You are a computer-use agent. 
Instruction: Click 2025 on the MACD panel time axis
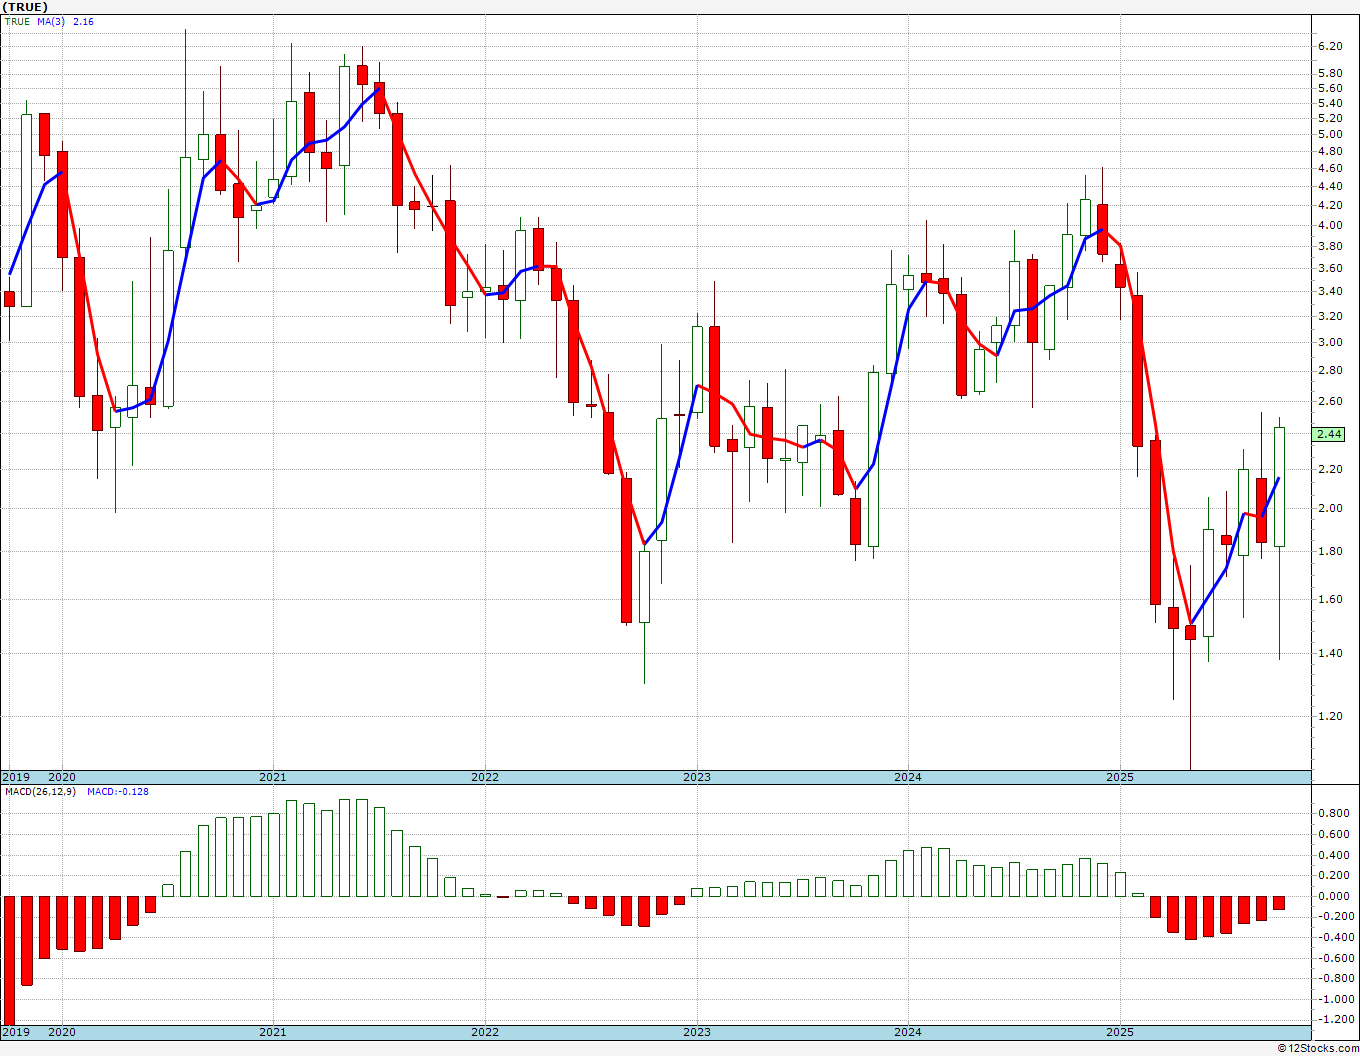[1120, 1033]
